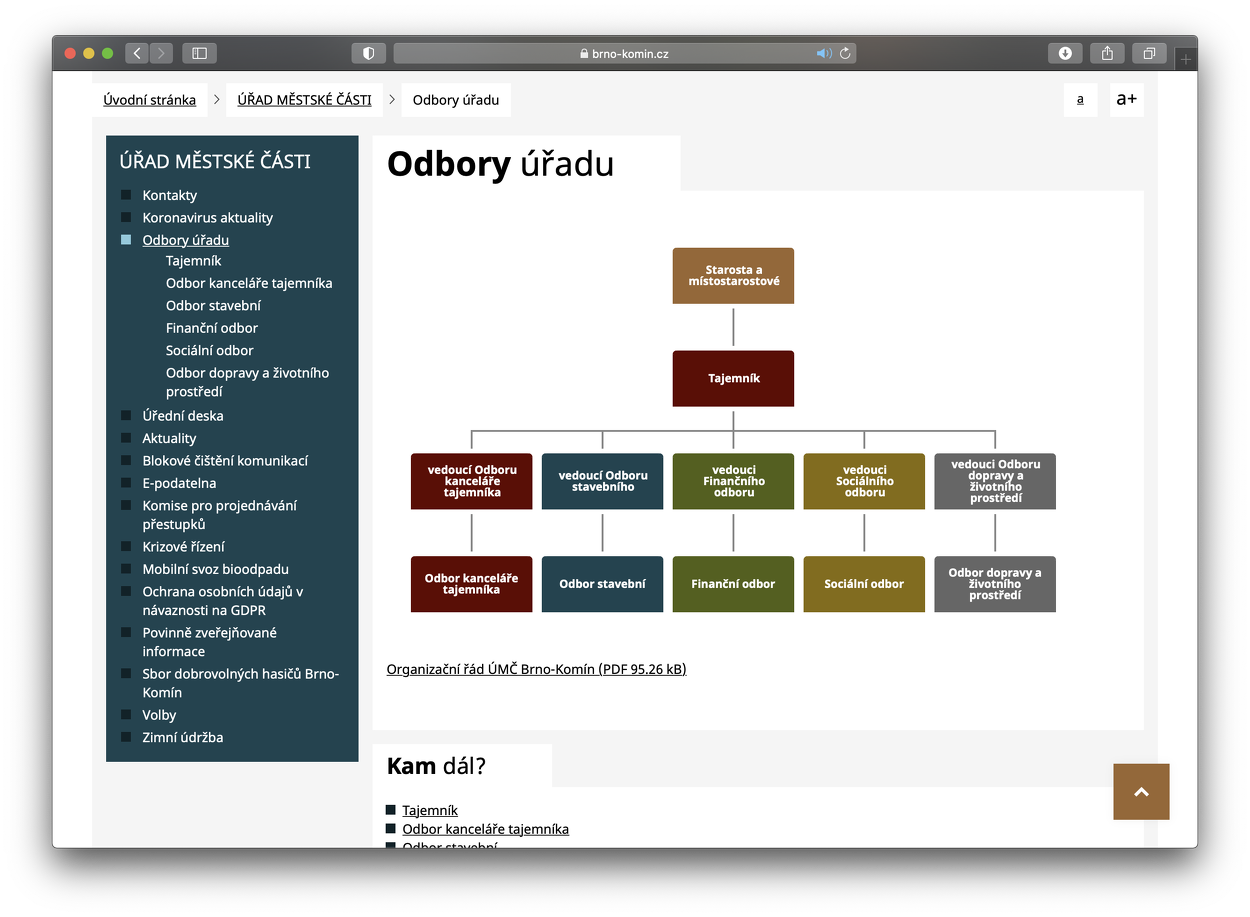
Task: Open Úřední deska in sidebar menu
Action: click(x=182, y=416)
